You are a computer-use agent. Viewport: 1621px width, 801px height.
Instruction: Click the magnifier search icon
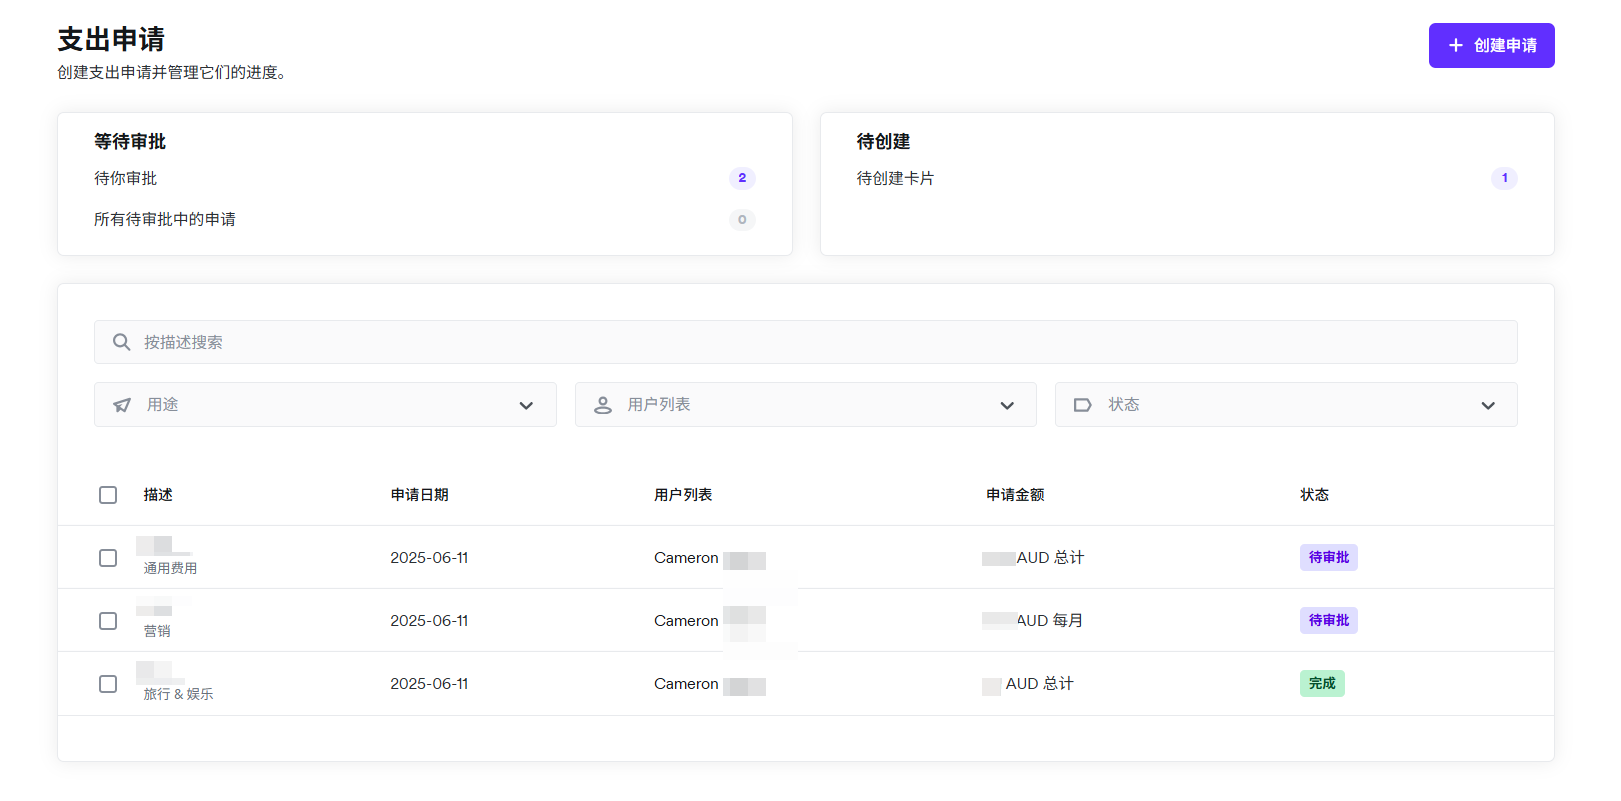click(x=121, y=342)
